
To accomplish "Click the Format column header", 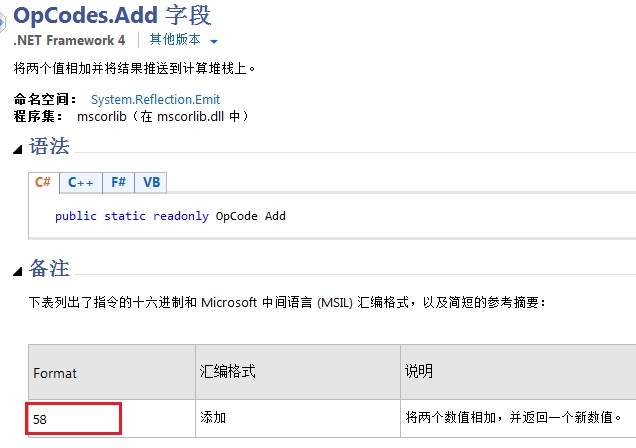I will [x=112, y=372].
